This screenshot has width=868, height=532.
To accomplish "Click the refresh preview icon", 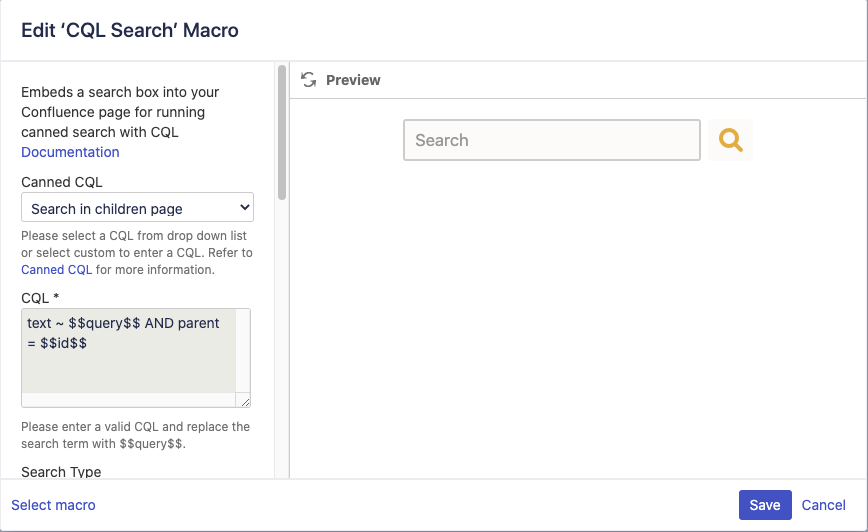I will (308, 80).
